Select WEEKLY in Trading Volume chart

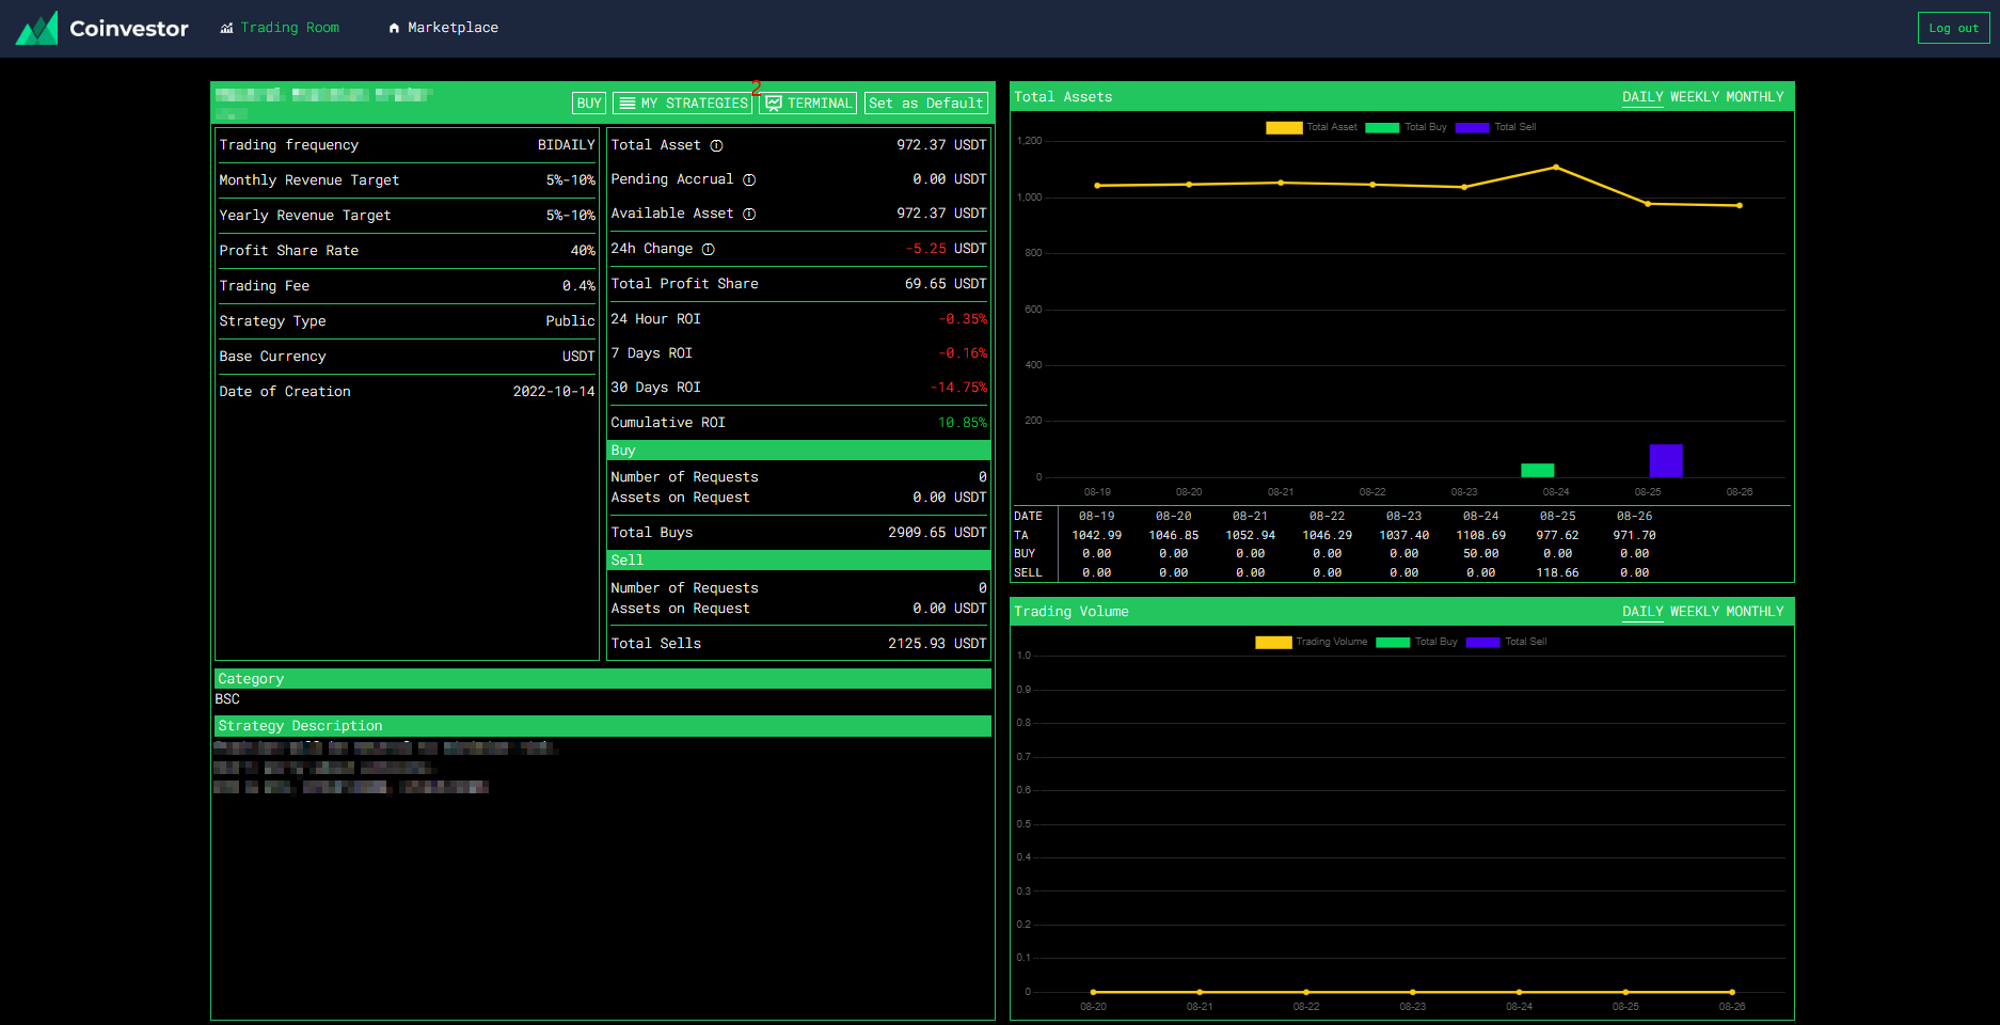click(1694, 612)
